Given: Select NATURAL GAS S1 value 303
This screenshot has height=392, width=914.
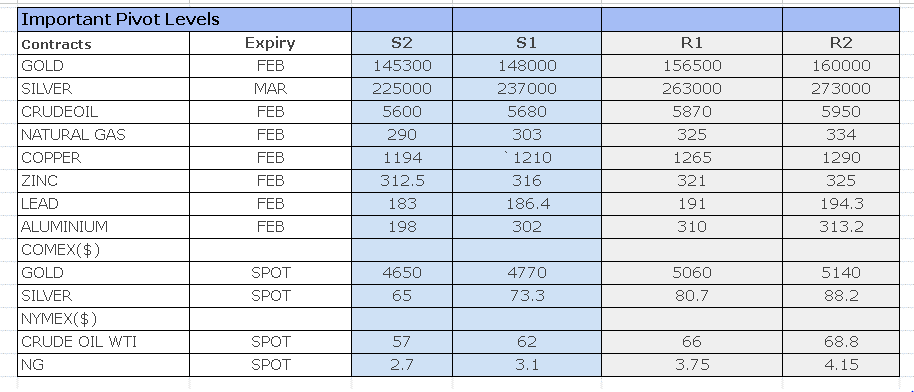Looking at the screenshot, I should 527,135.
